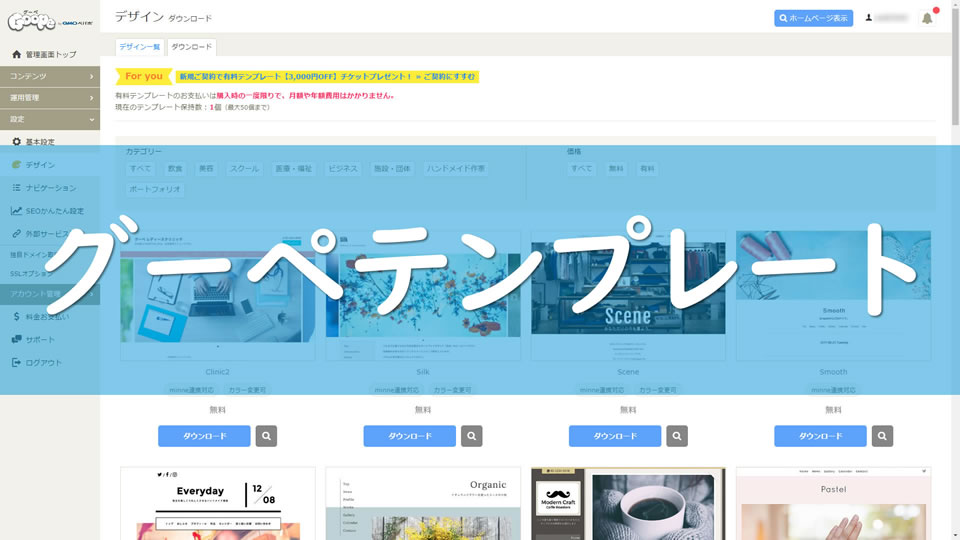Follow the ご契約にすすむ link
The width and height of the screenshot is (960, 540).
point(448,77)
